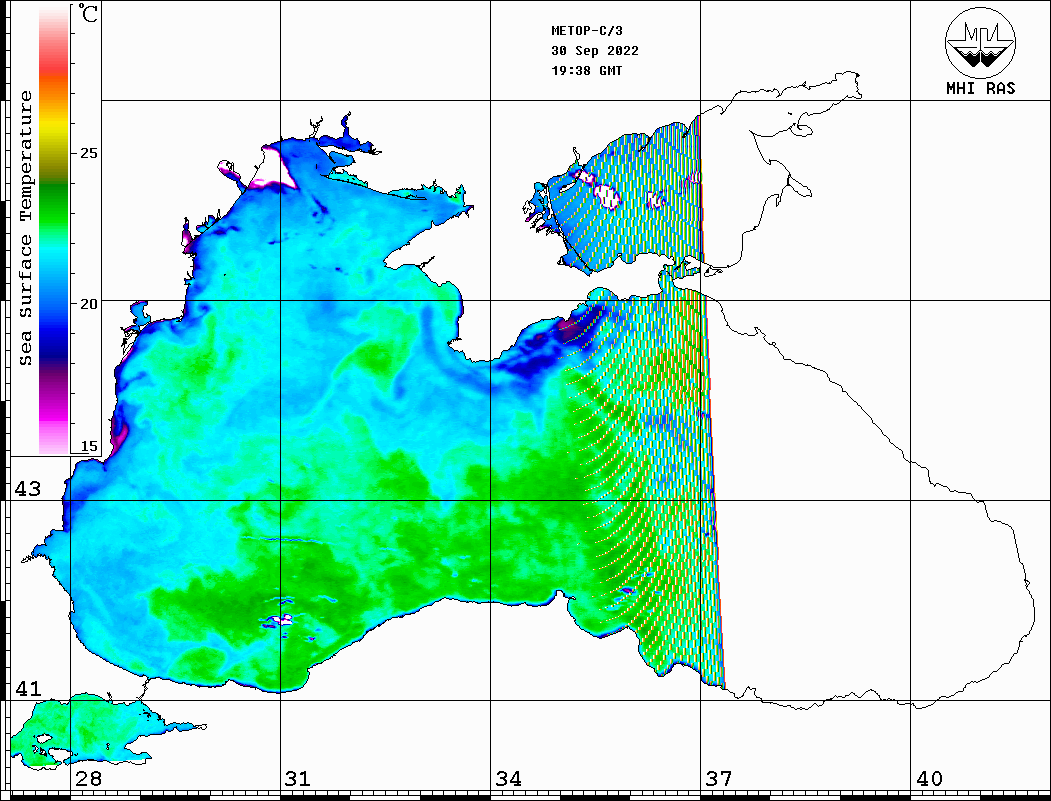Click the '19:38 GMT' time text
Screen dimensions: 1051x801
586,70
